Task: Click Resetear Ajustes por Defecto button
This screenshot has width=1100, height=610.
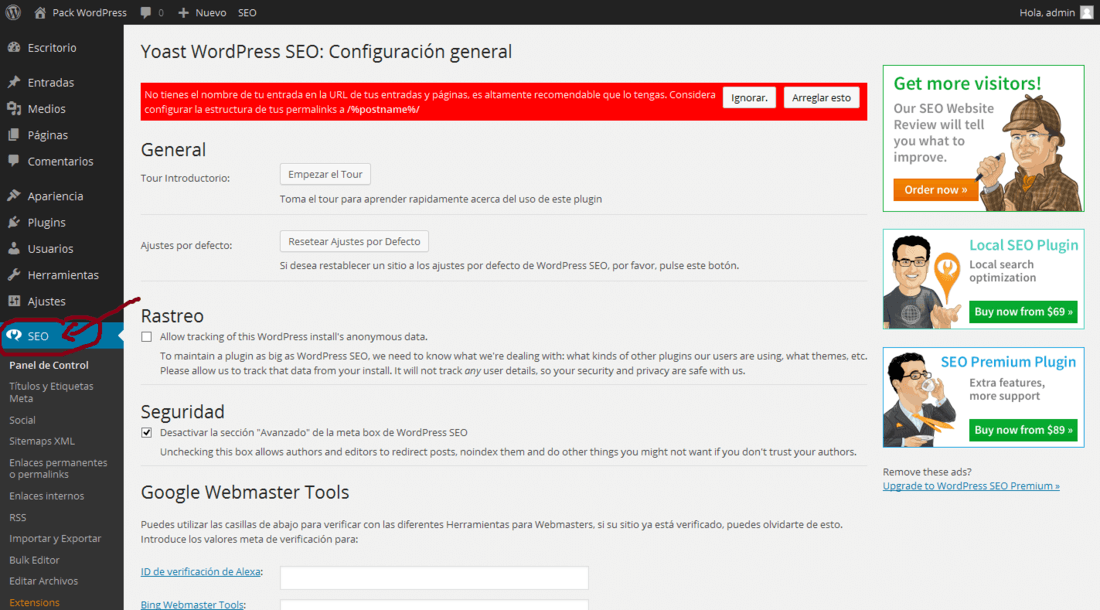Action: pyautogui.click(x=354, y=241)
